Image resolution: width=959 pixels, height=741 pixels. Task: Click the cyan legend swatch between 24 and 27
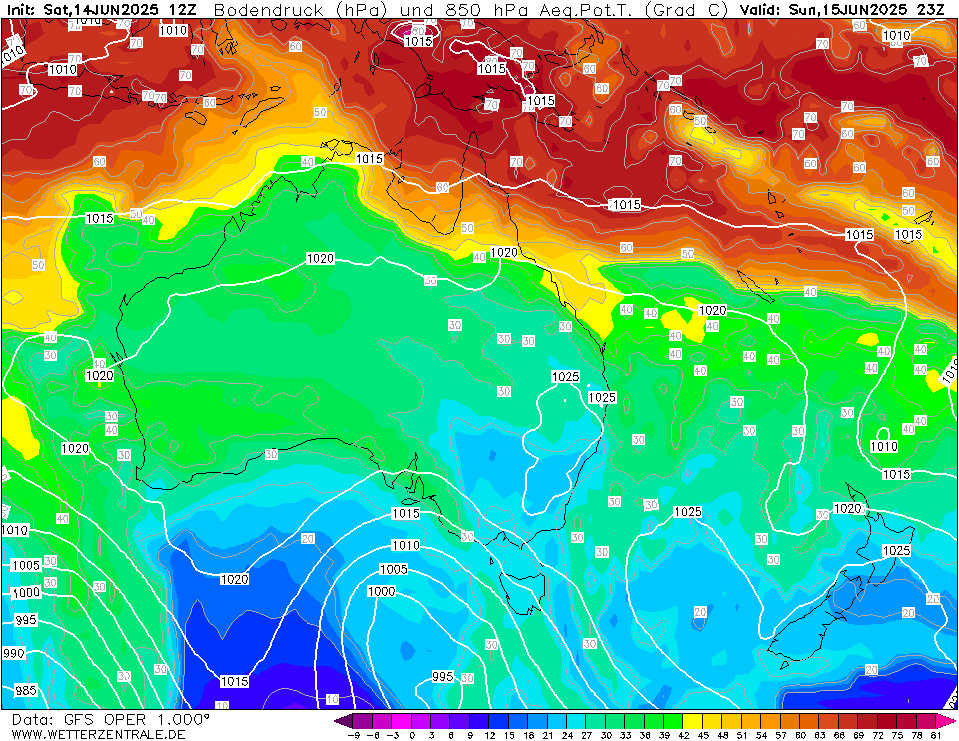tap(577, 721)
